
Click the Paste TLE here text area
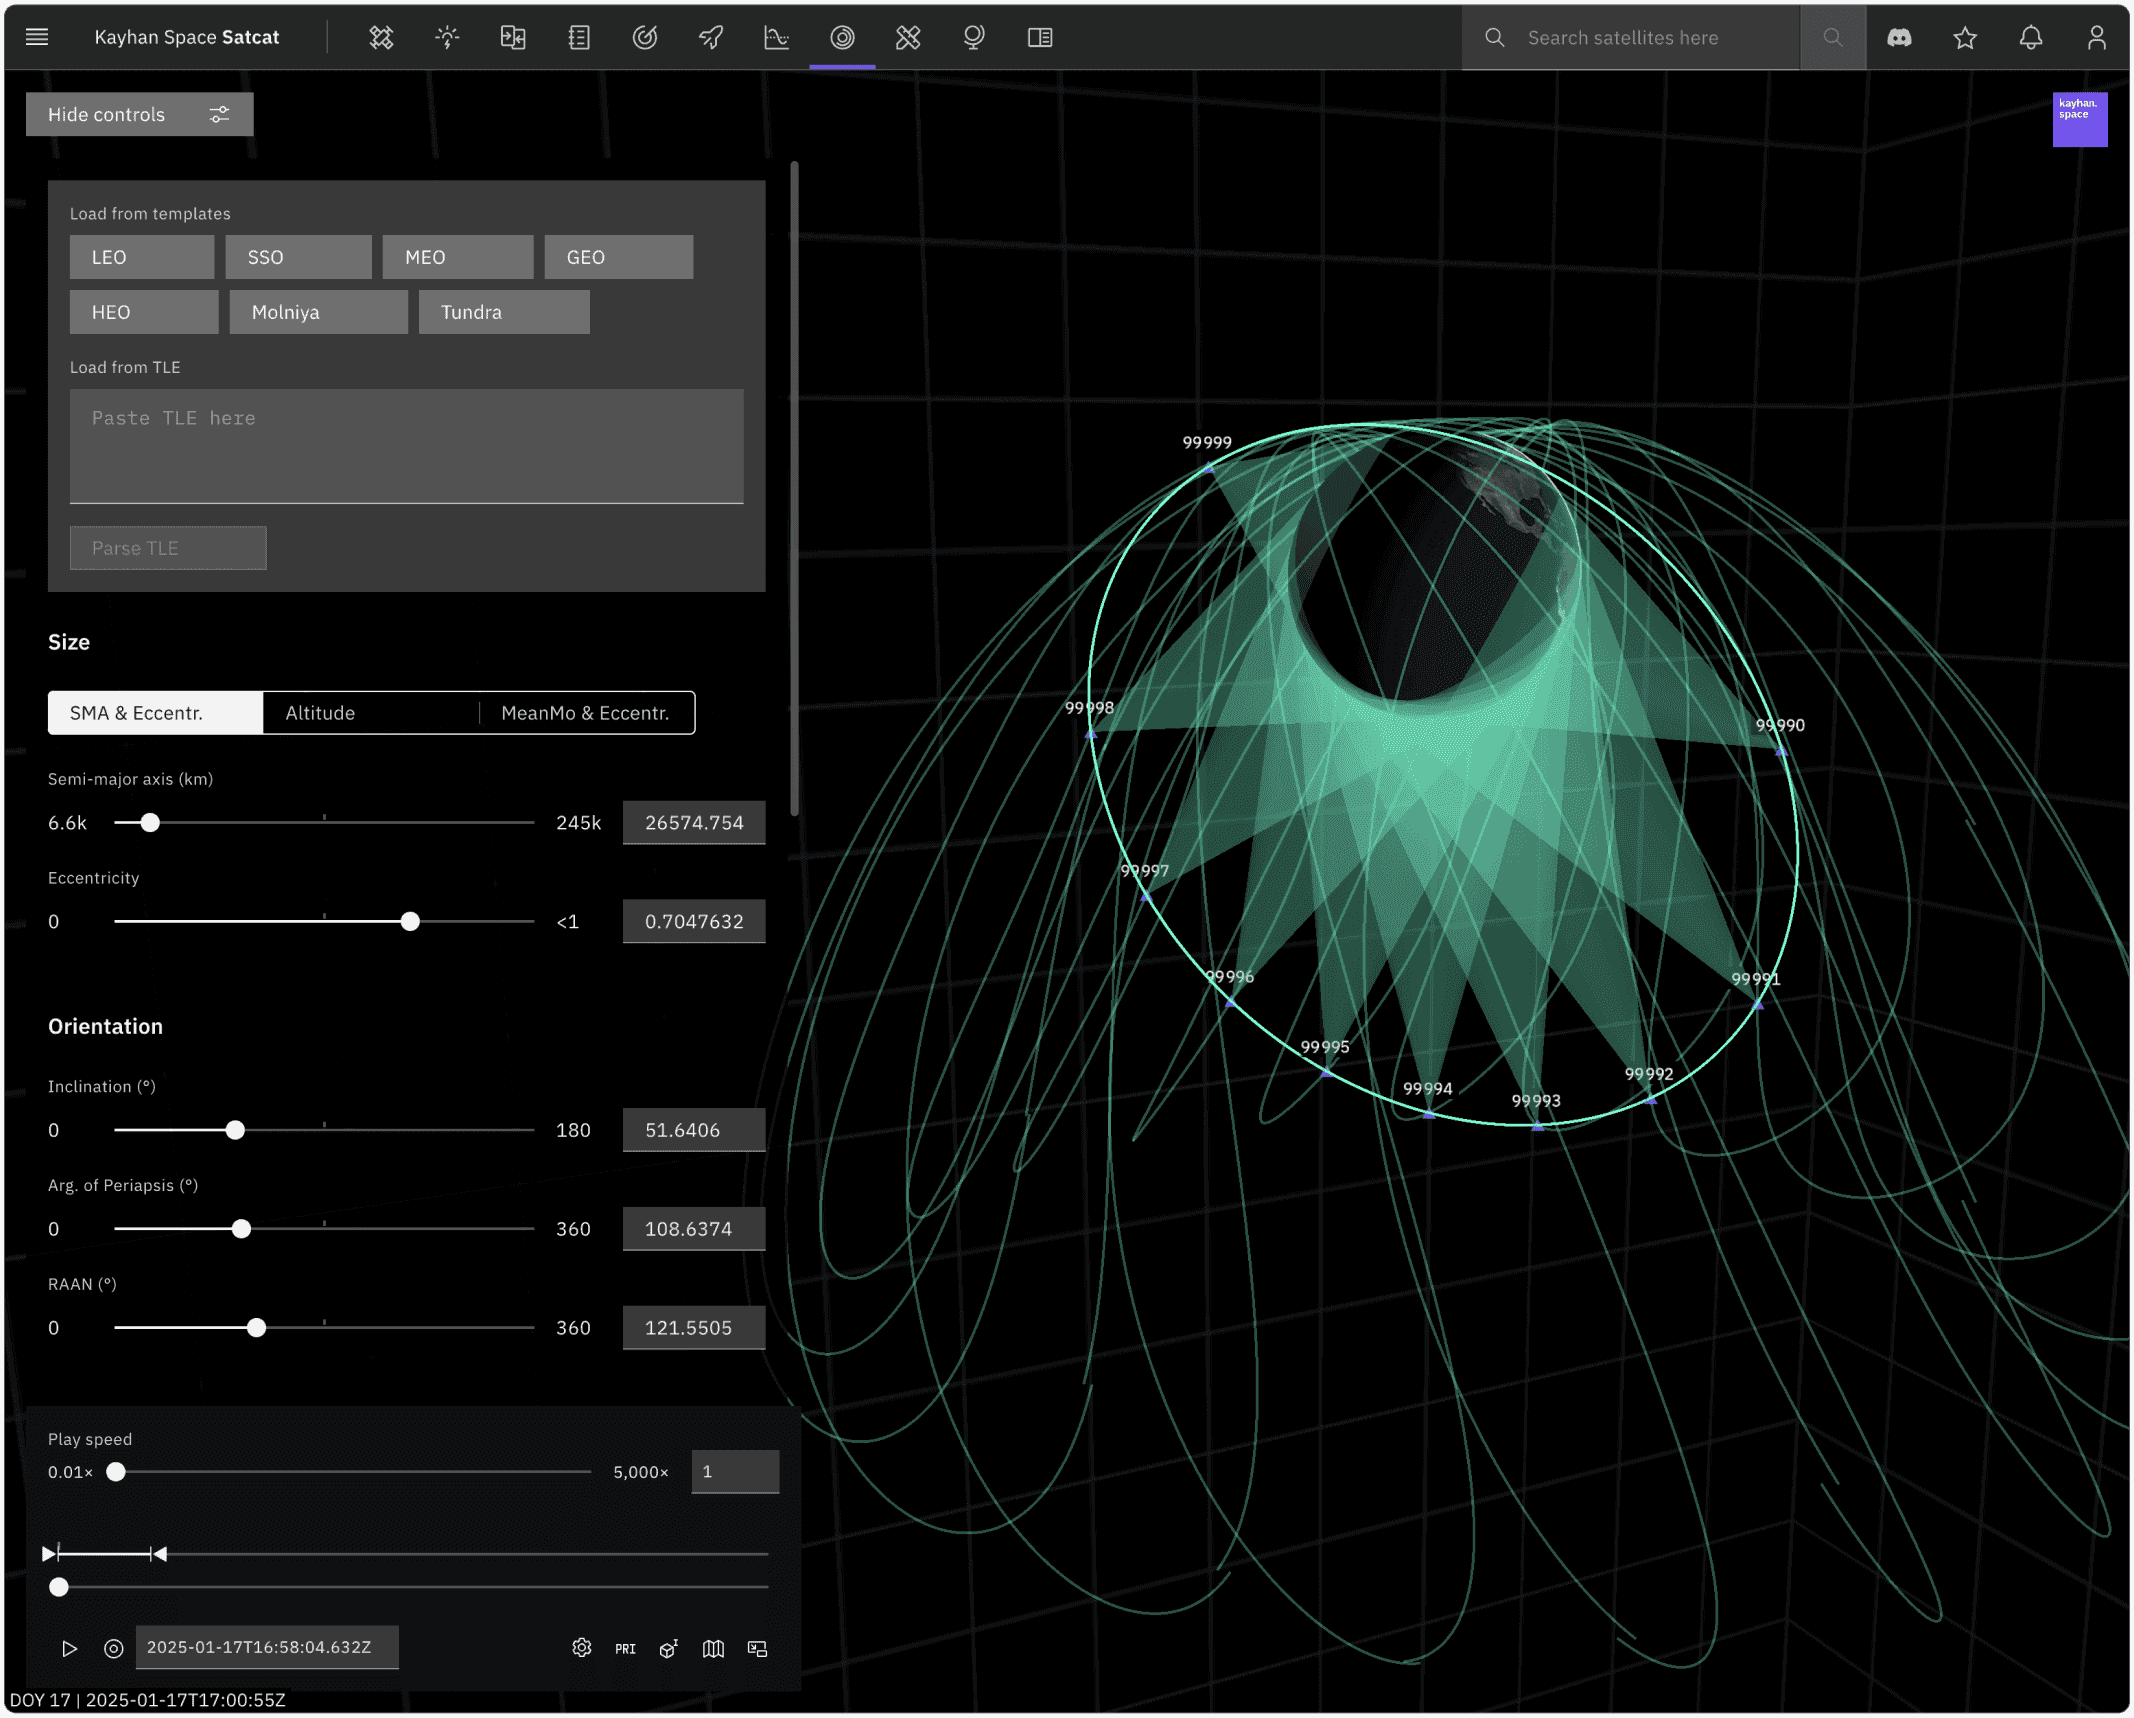pos(406,446)
